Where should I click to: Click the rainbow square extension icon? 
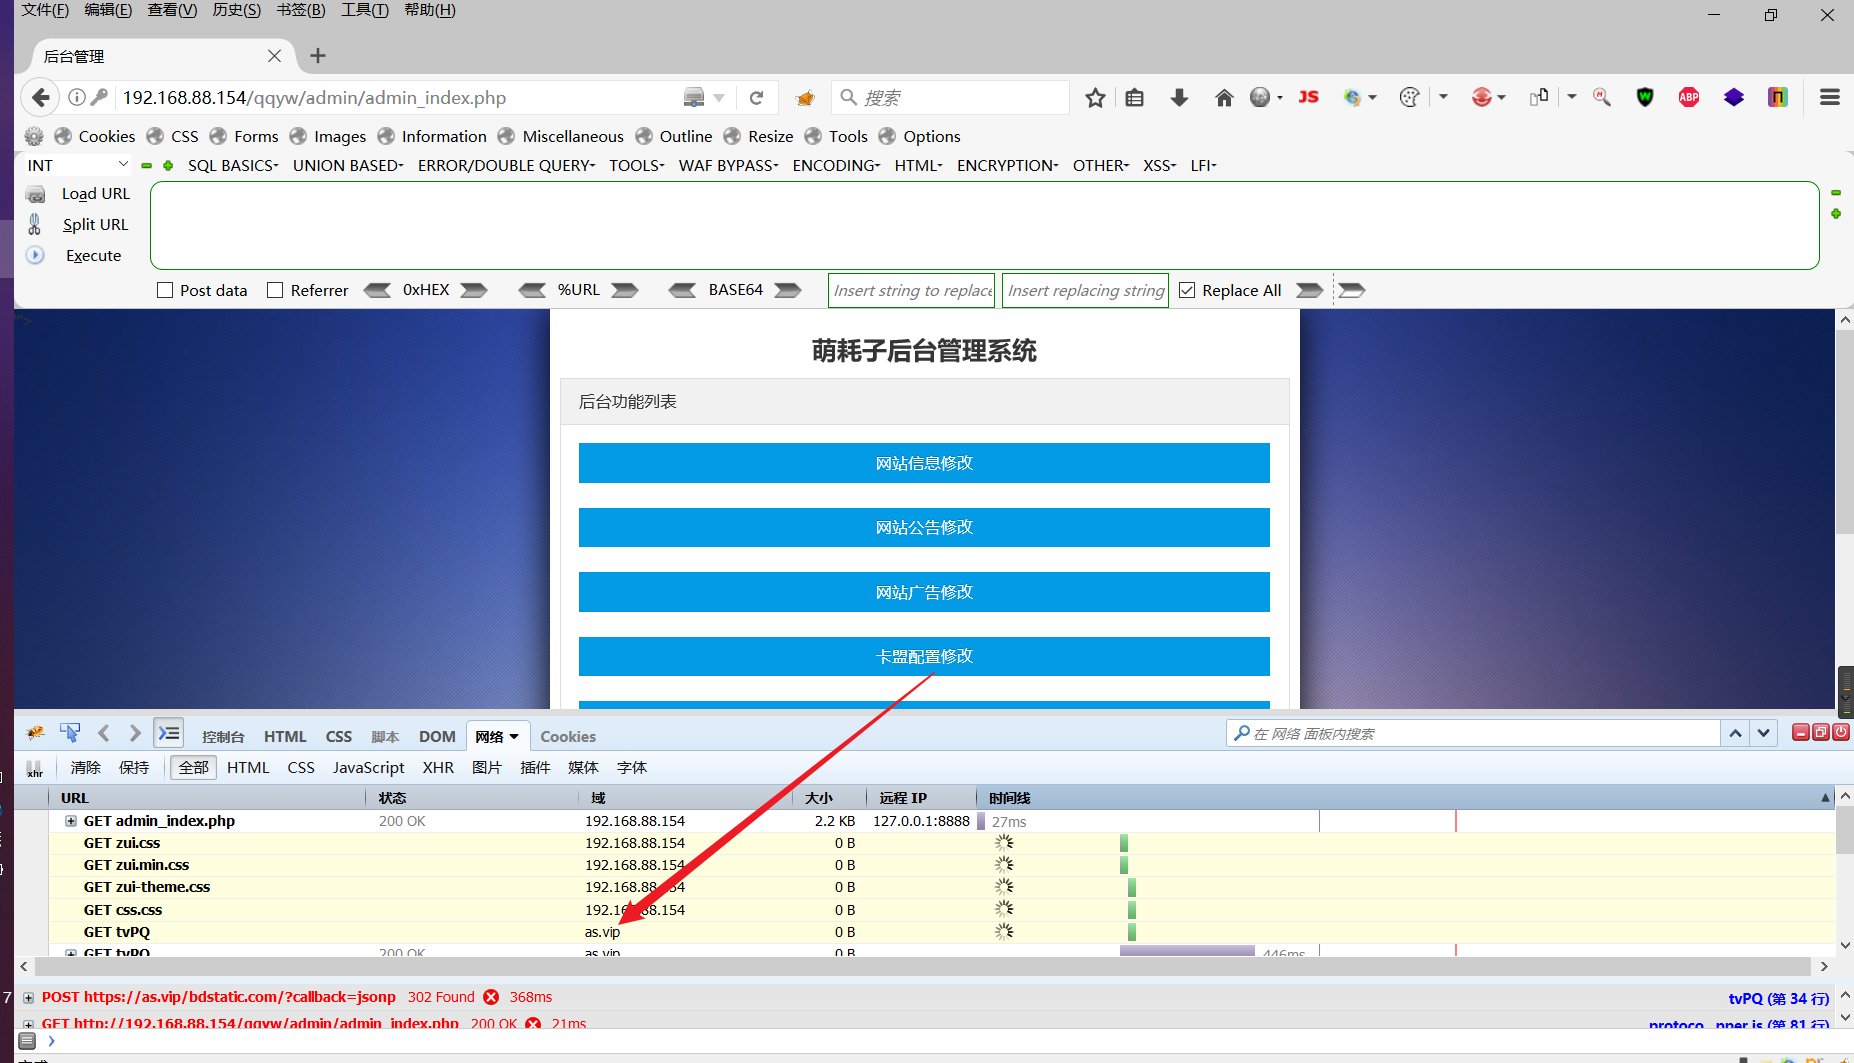pyautogui.click(x=1778, y=97)
